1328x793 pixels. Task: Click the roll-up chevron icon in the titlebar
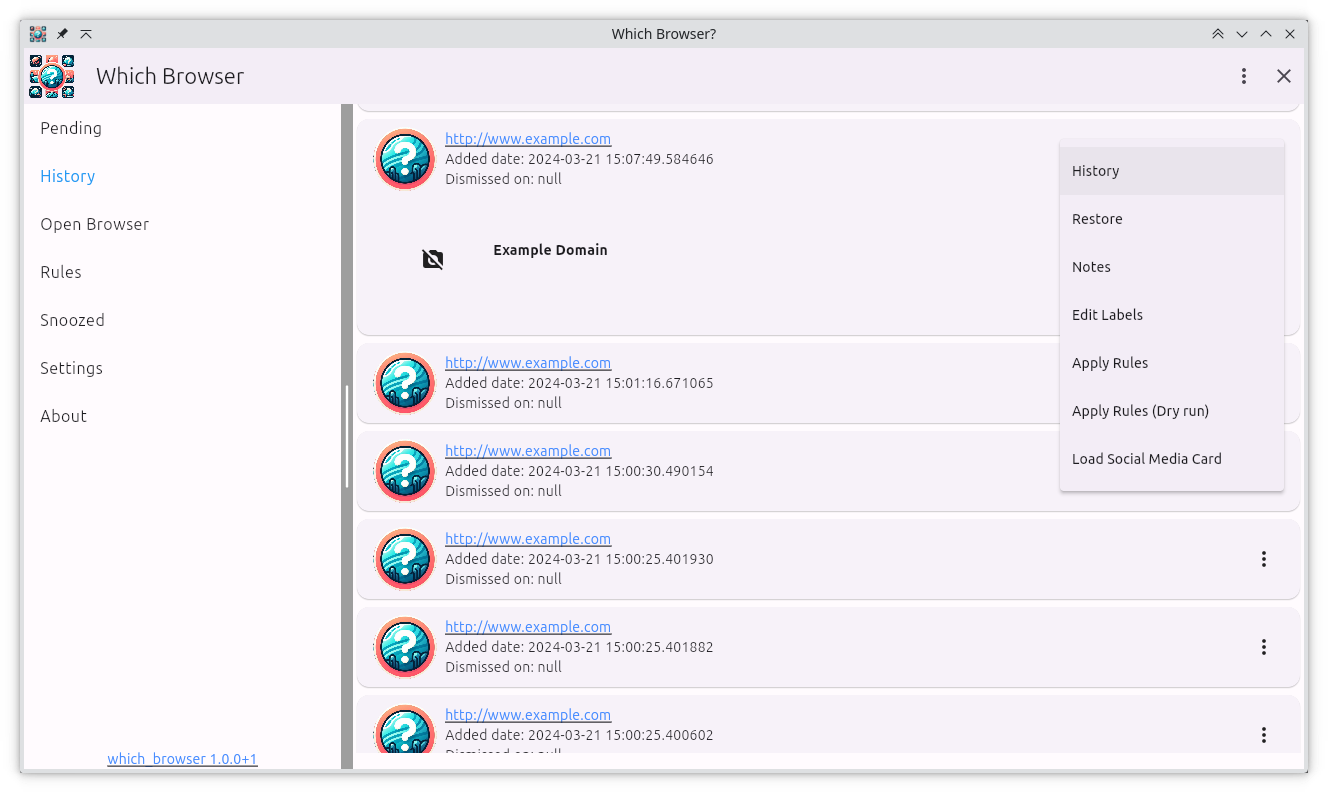[86, 33]
